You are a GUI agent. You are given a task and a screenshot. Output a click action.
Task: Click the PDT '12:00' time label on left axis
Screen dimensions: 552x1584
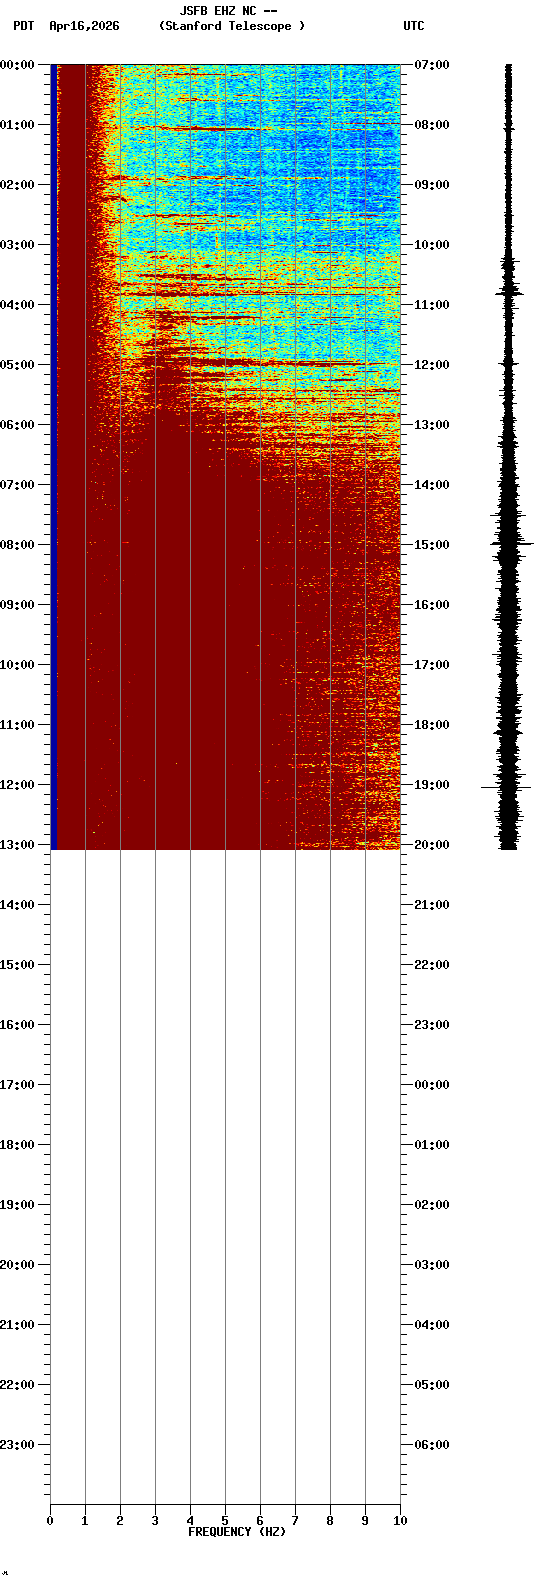17,785
